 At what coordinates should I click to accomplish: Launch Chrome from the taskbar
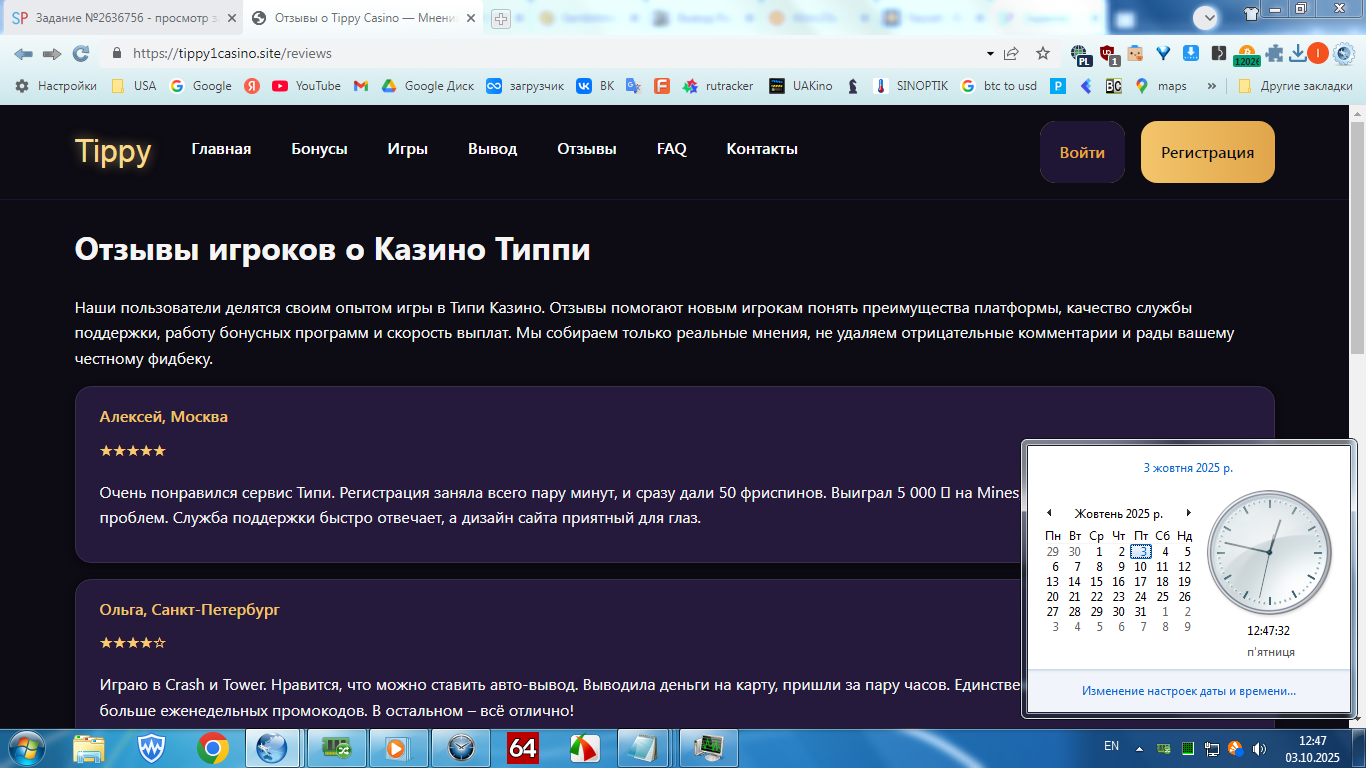coord(212,747)
